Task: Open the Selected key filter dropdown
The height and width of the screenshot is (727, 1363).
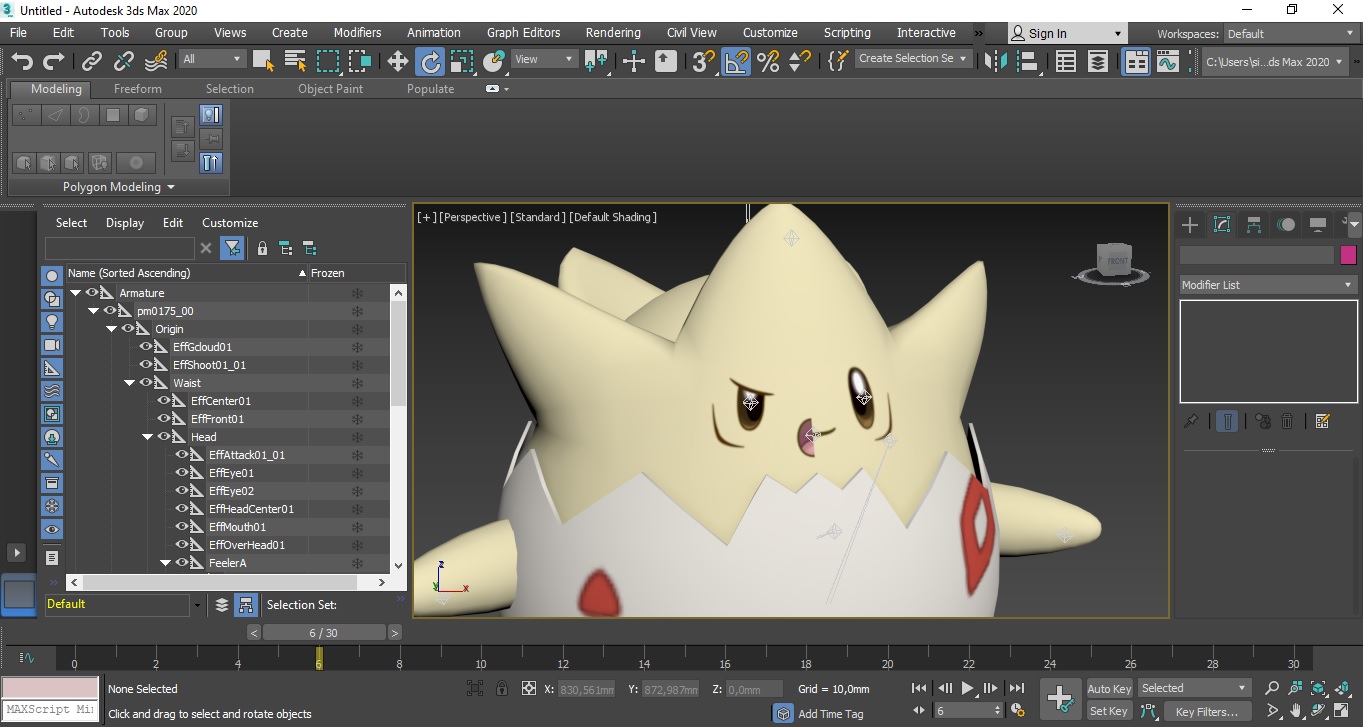Action: (1194, 688)
